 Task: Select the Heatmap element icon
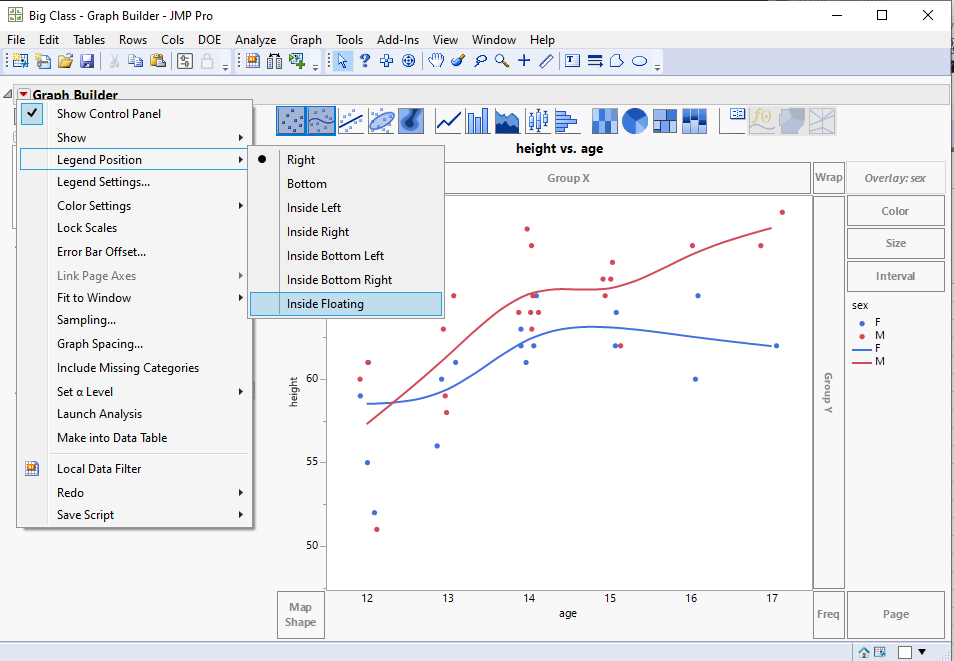point(604,121)
